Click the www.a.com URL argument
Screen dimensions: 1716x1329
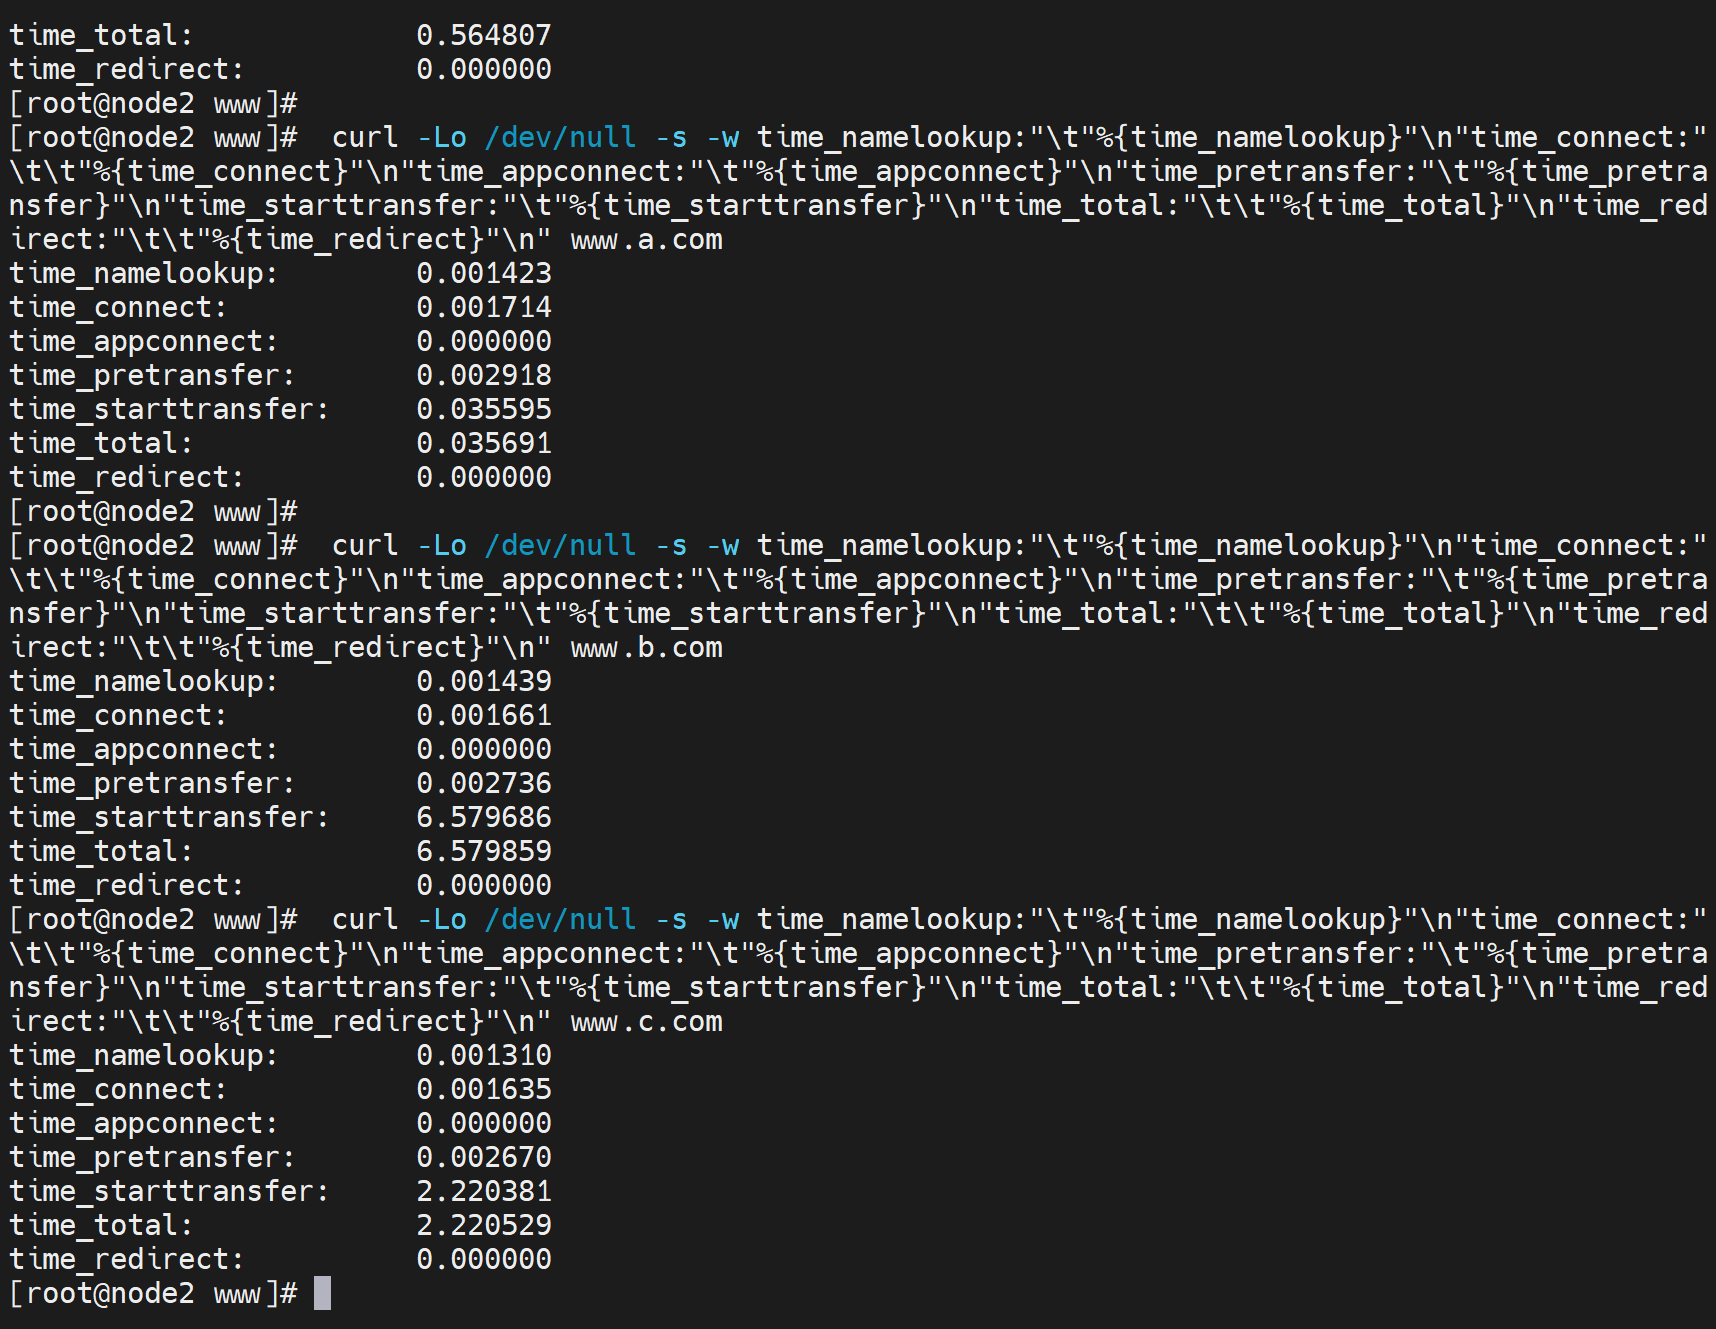click(x=646, y=240)
